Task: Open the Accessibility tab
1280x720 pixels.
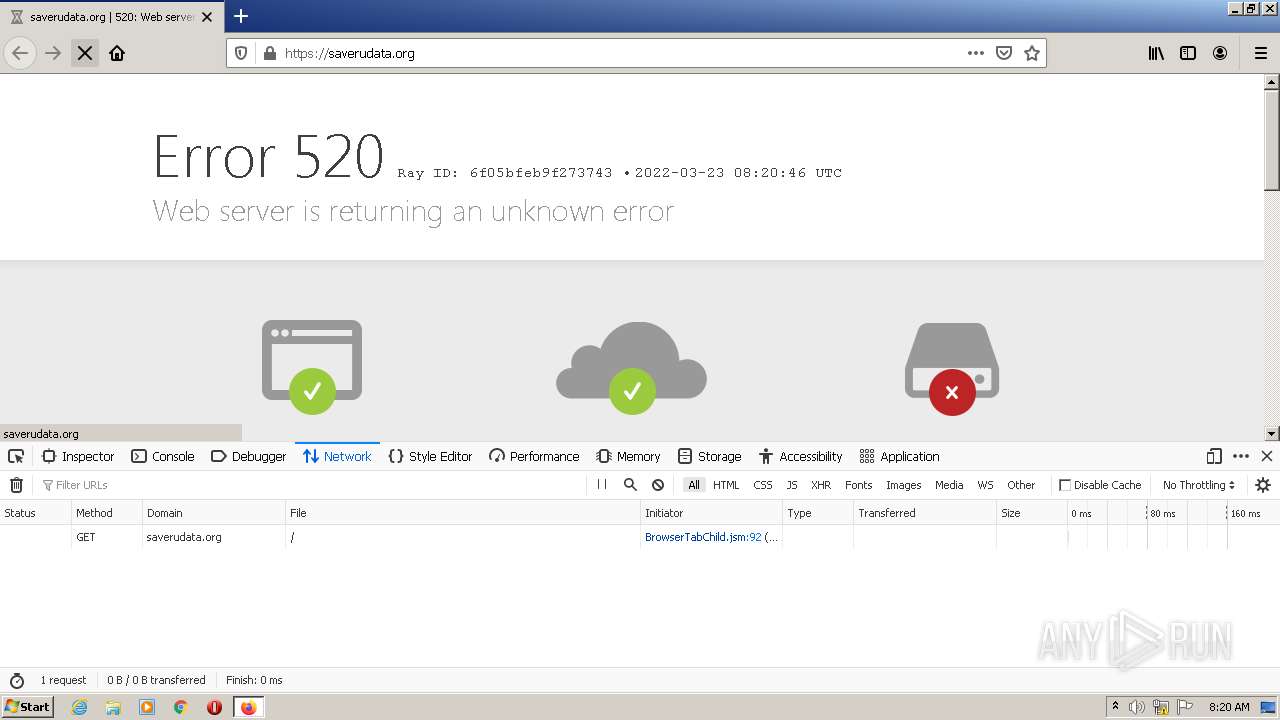Action: coord(800,456)
